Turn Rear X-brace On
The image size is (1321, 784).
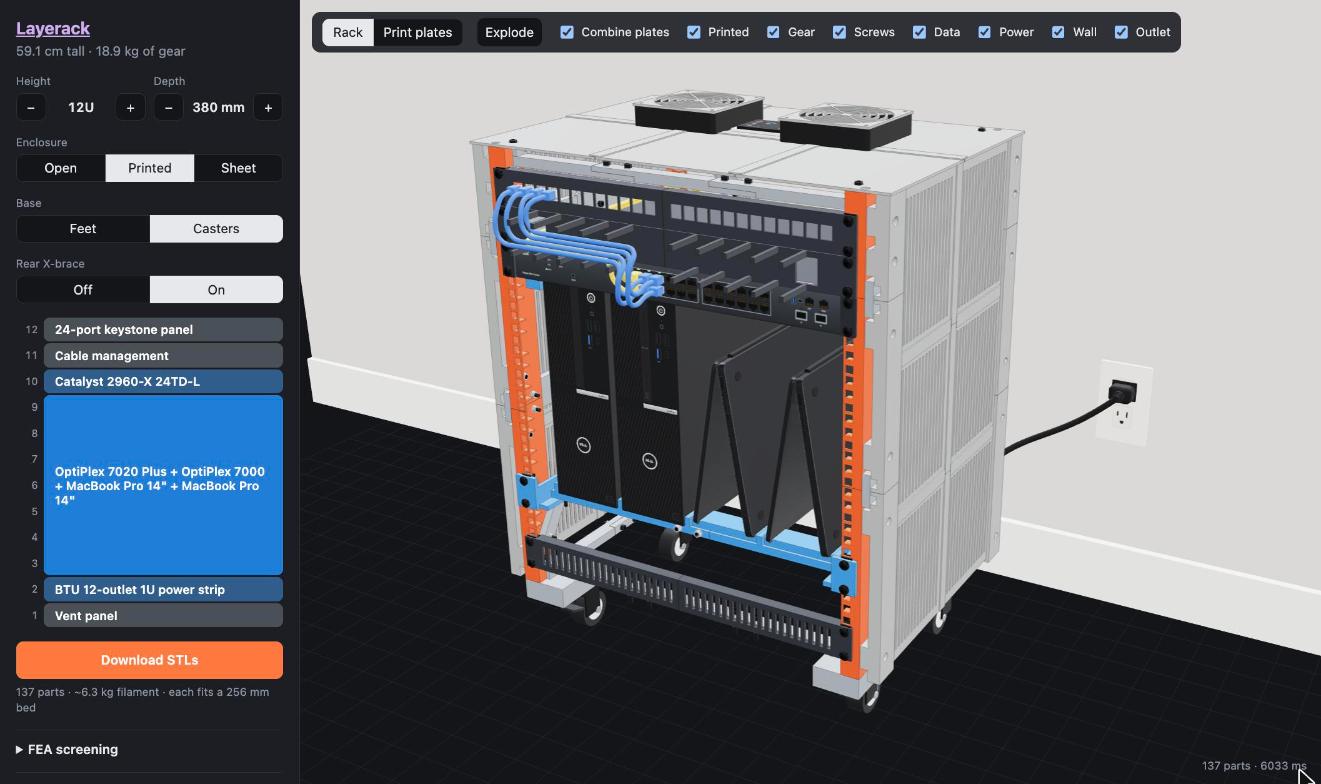tap(216, 290)
